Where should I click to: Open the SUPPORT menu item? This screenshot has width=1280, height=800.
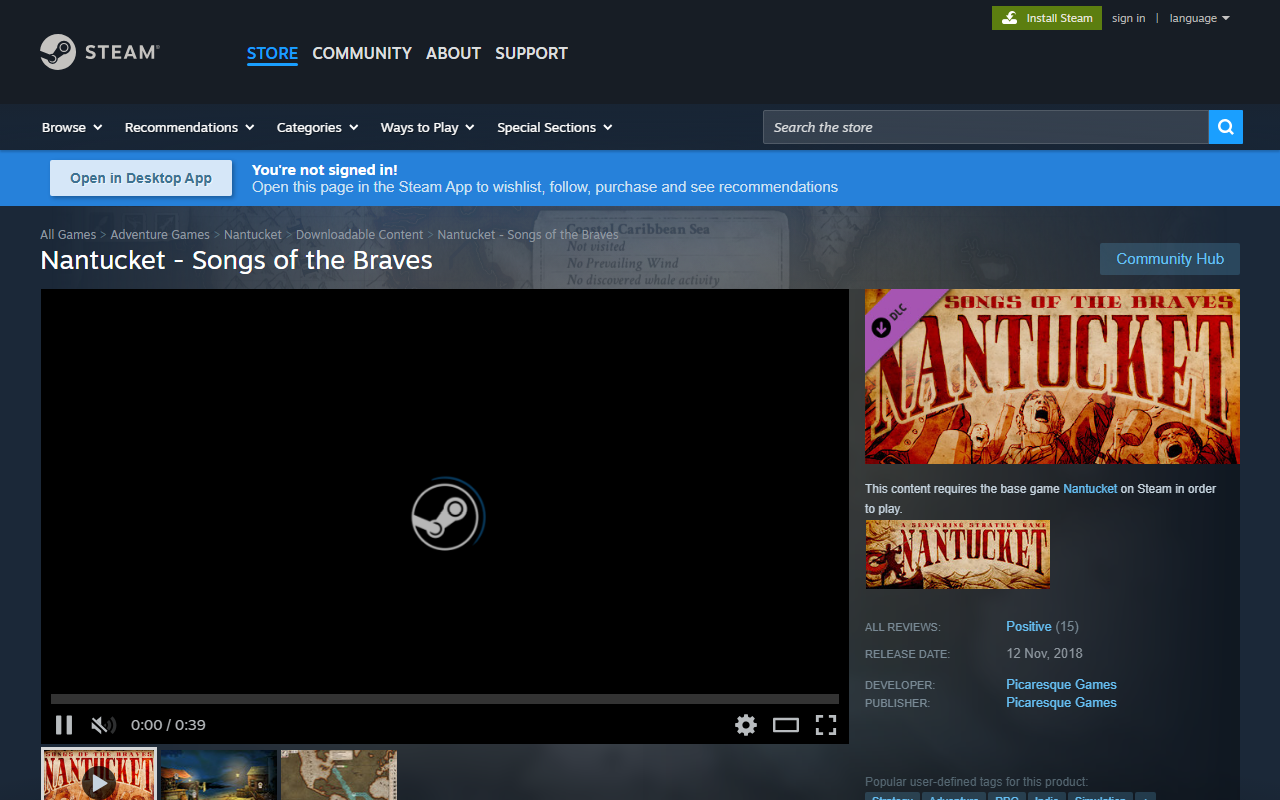(531, 53)
